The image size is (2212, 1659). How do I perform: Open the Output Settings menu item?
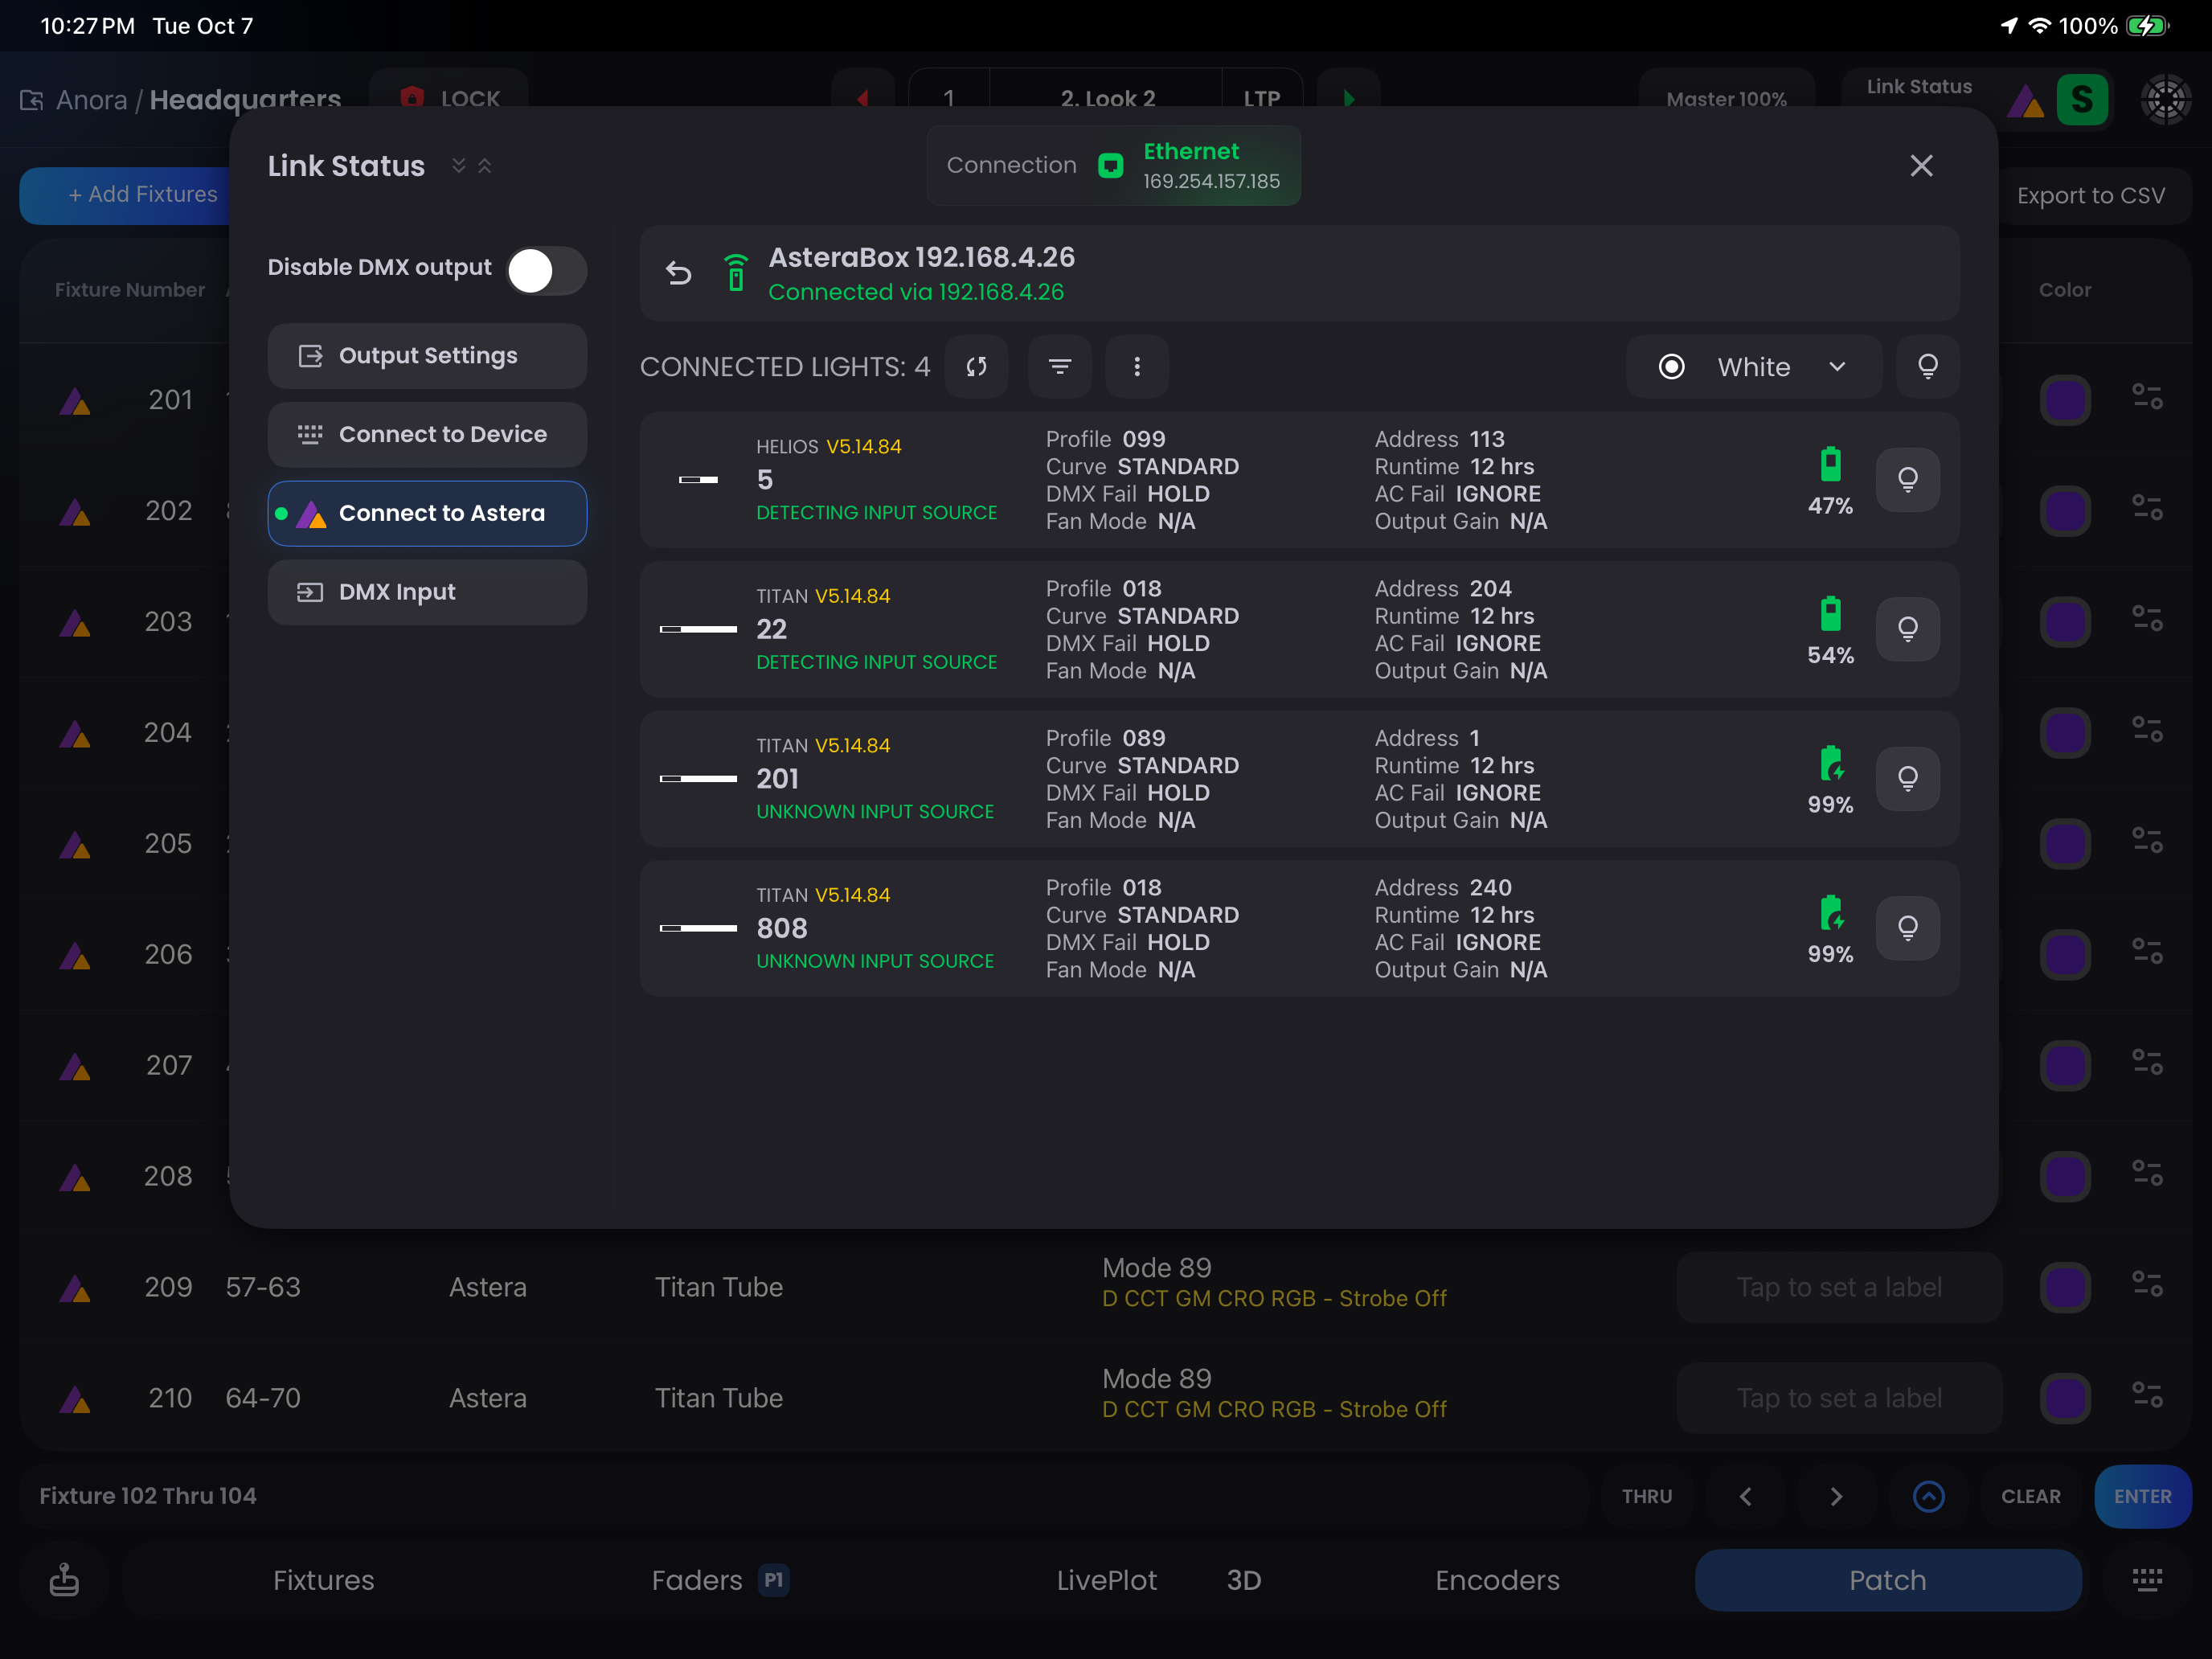click(x=427, y=356)
